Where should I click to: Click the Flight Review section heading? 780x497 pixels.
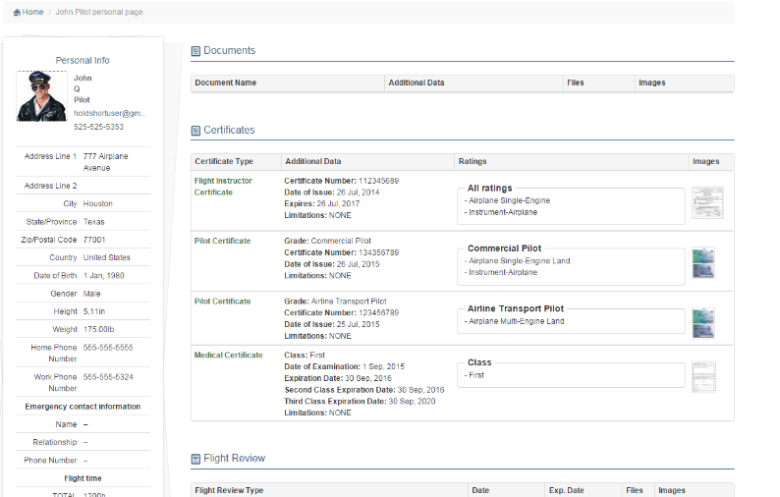tap(234, 458)
